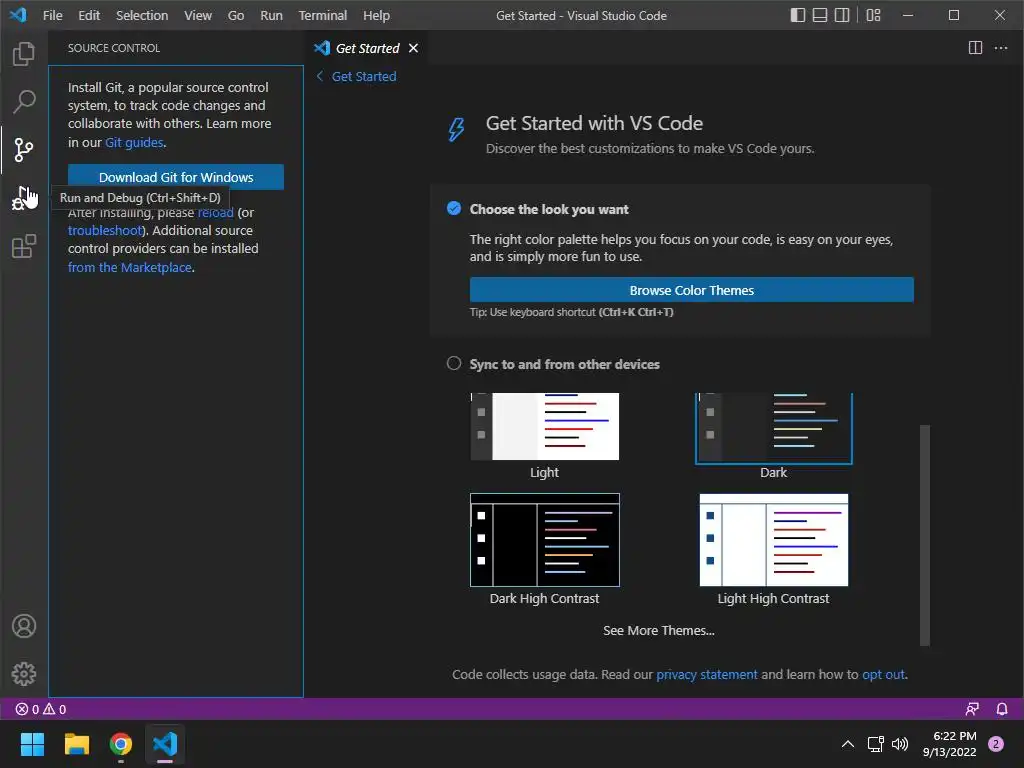Click the clock and date in taskbar
This screenshot has width=1024, height=768.
pyautogui.click(x=950, y=744)
